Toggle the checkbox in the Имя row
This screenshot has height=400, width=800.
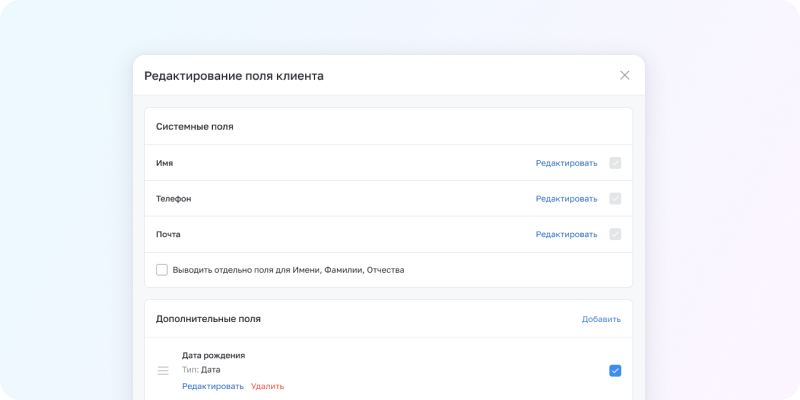pos(615,163)
